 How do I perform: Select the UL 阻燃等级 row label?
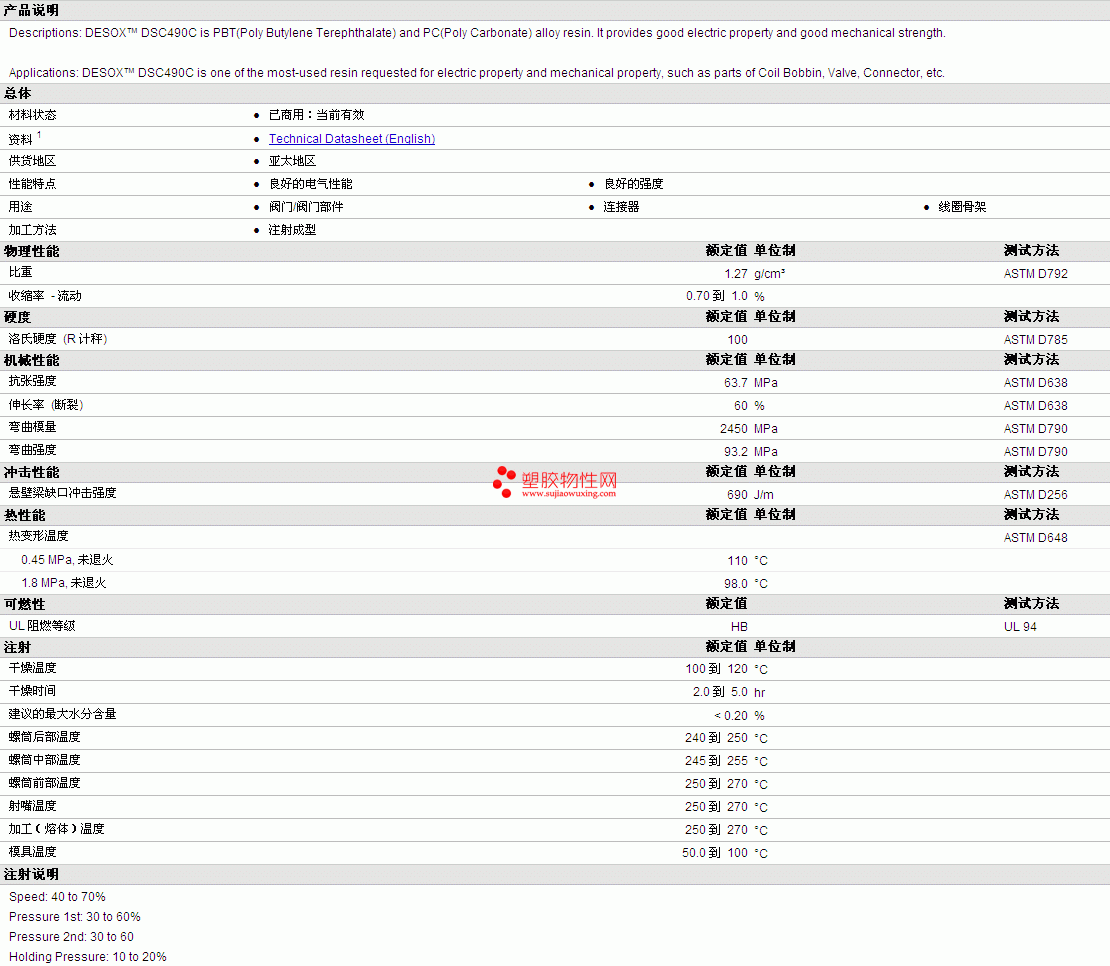coord(42,626)
